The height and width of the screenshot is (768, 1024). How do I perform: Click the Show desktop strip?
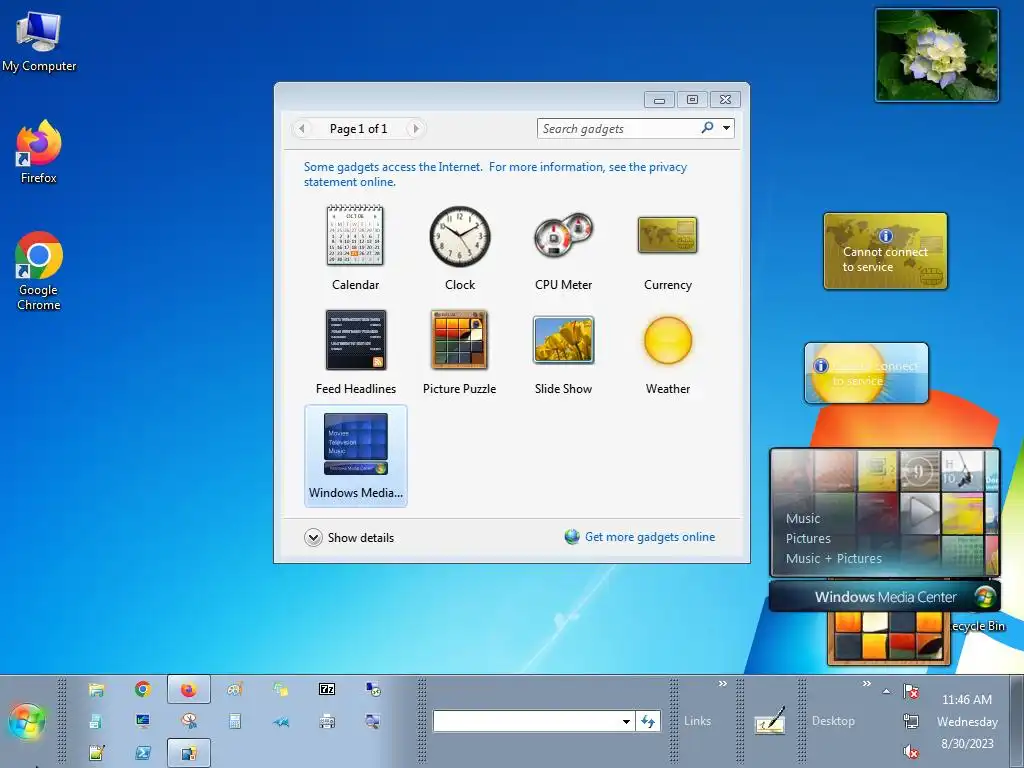click(x=1016, y=721)
